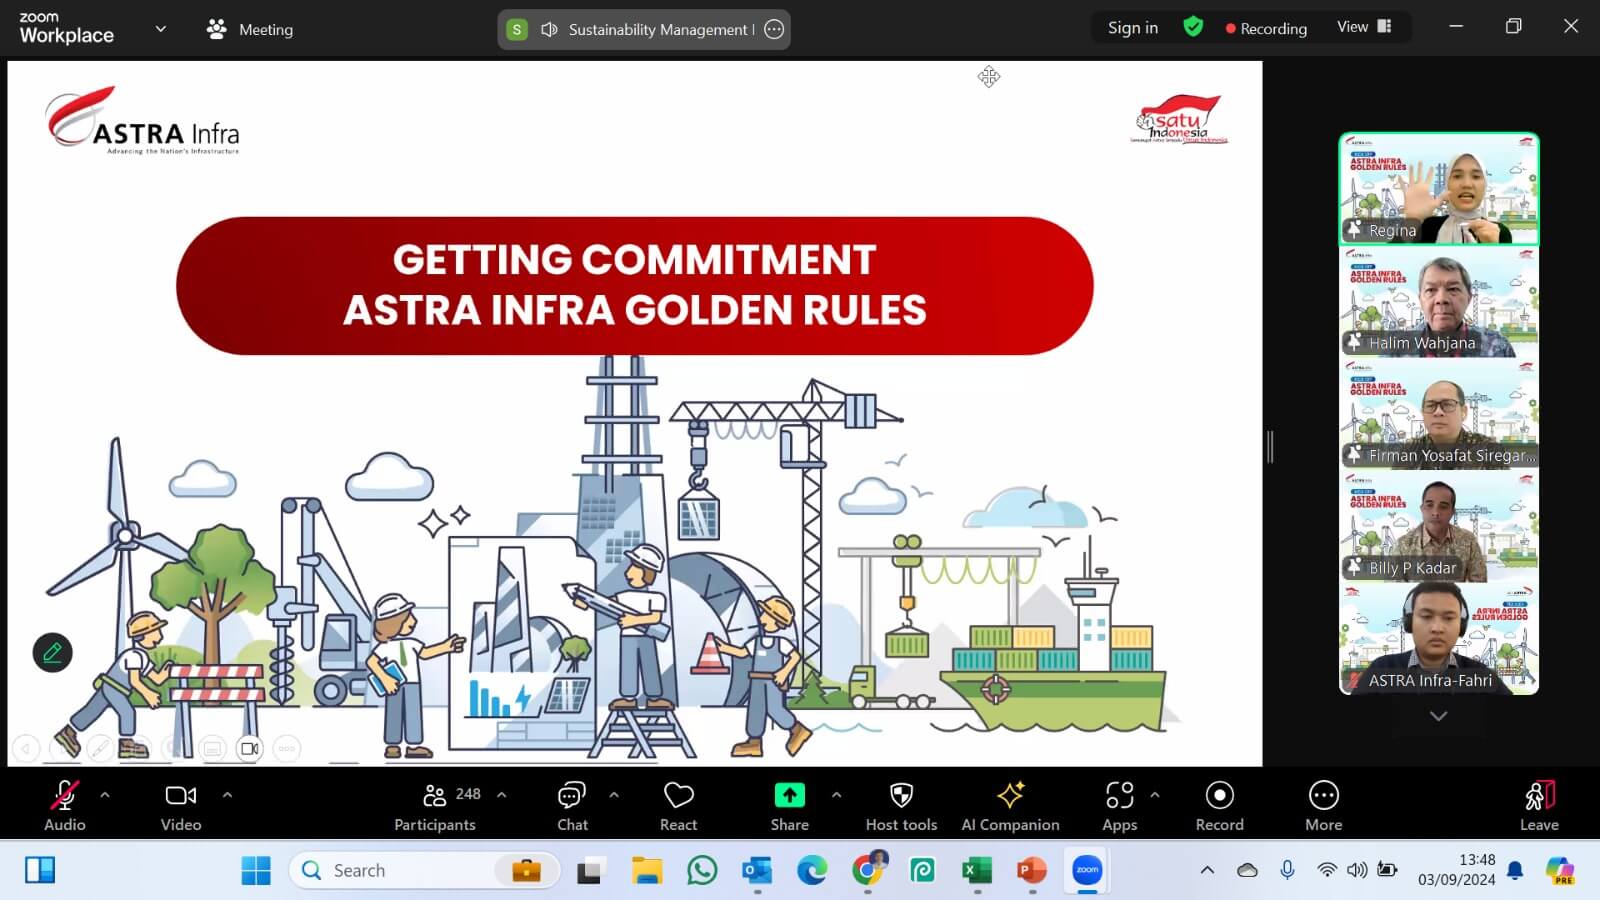Viewport: 1600px width, 900px height.
Task: Click Sign in
Action: [1133, 28]
